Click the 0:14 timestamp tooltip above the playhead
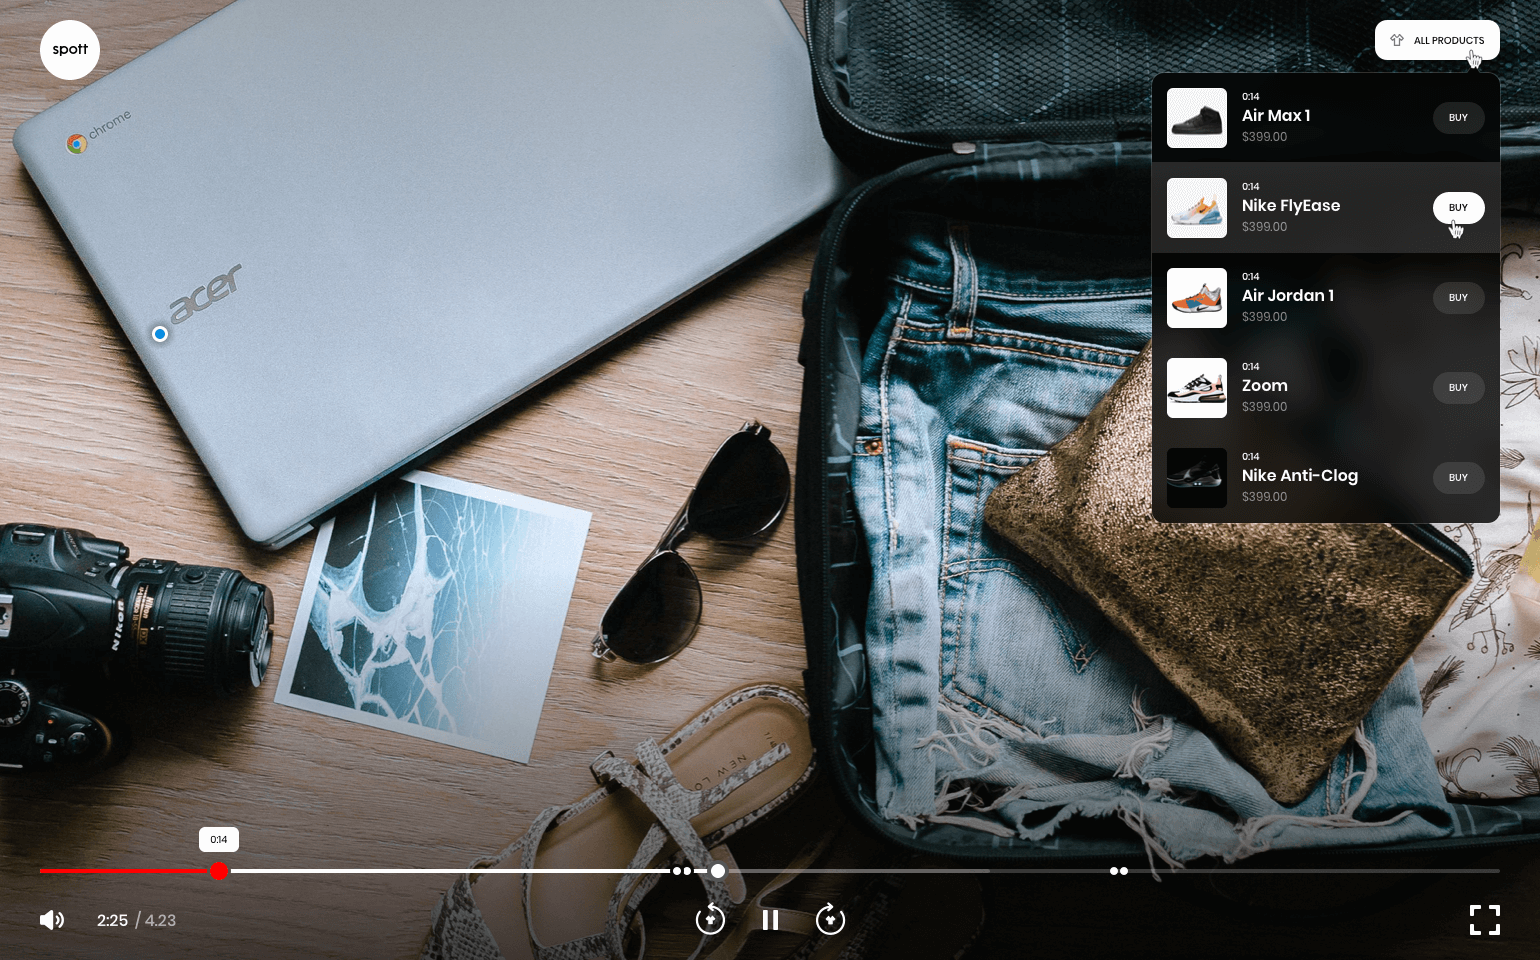This screenshot has height=960, width=1540. 219,839
